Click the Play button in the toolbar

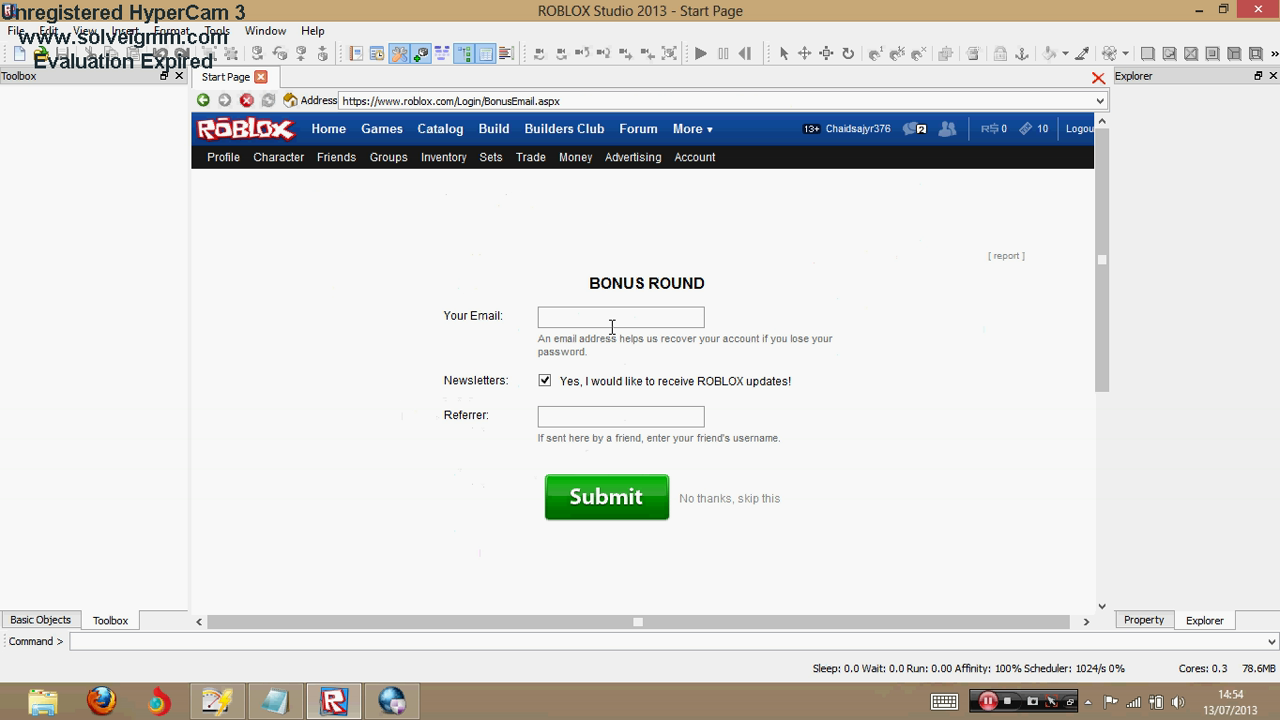[x=700, y=54]
